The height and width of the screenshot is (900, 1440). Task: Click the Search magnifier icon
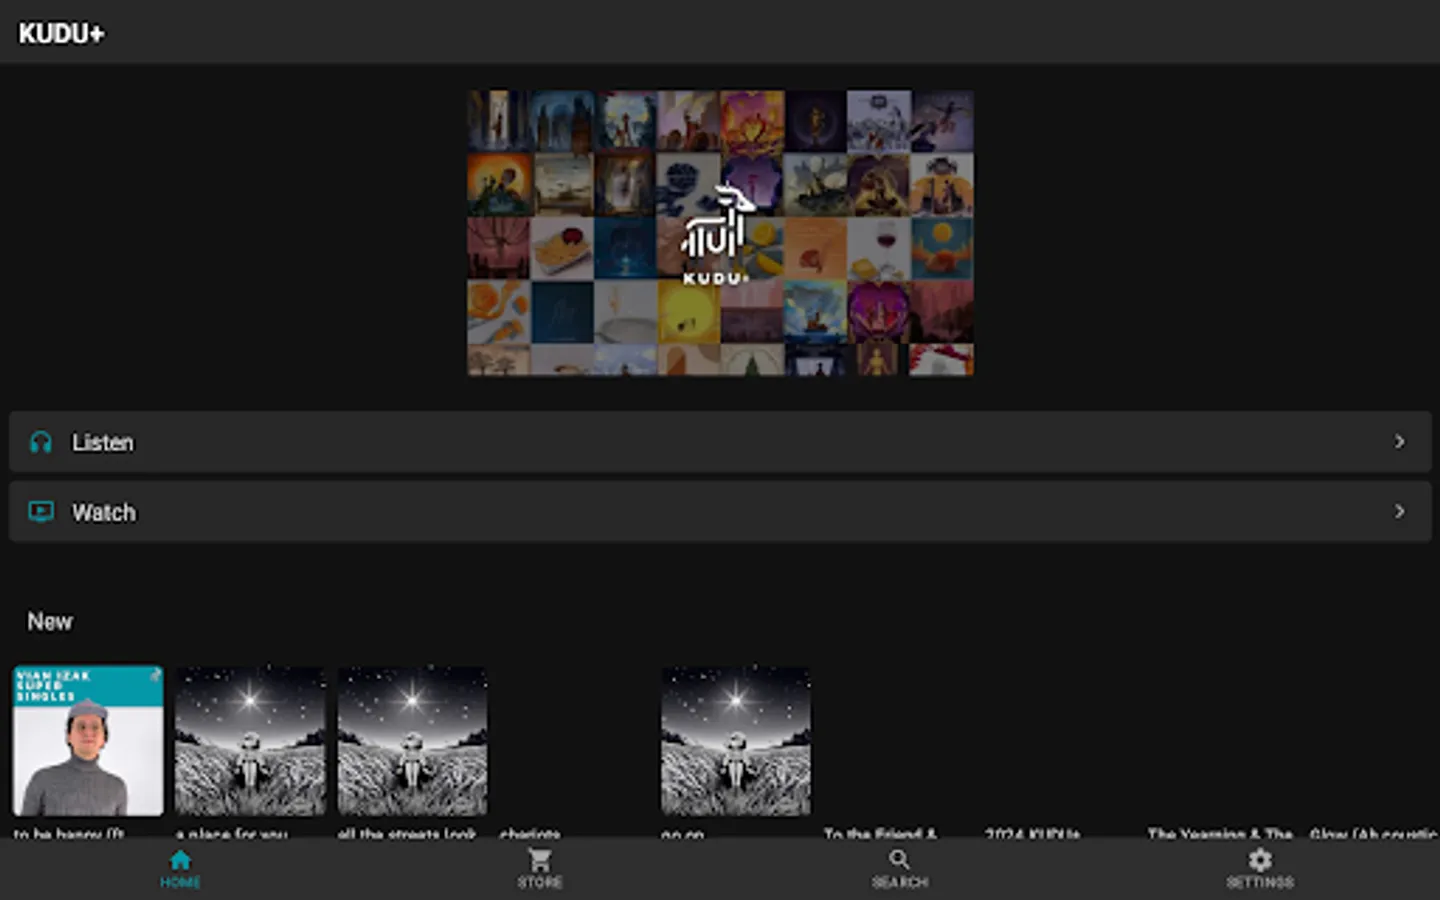[899, 858]
